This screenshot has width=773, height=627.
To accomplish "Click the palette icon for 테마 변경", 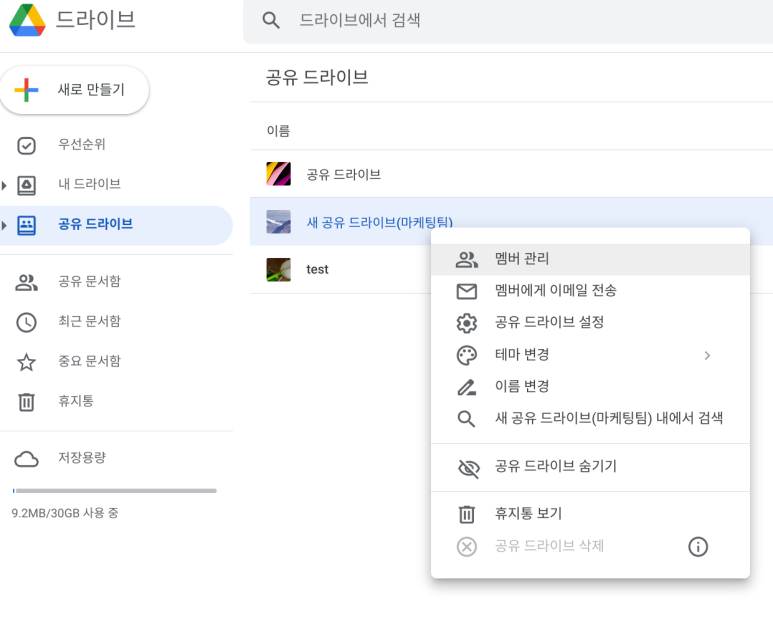I will click(466, 355).
